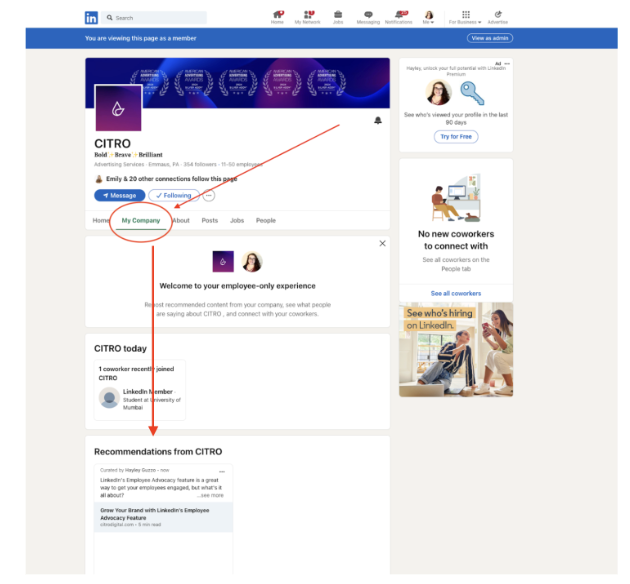630x584 pixels.
Task: Click the CITRO company name heading
Action: point(112,143)
